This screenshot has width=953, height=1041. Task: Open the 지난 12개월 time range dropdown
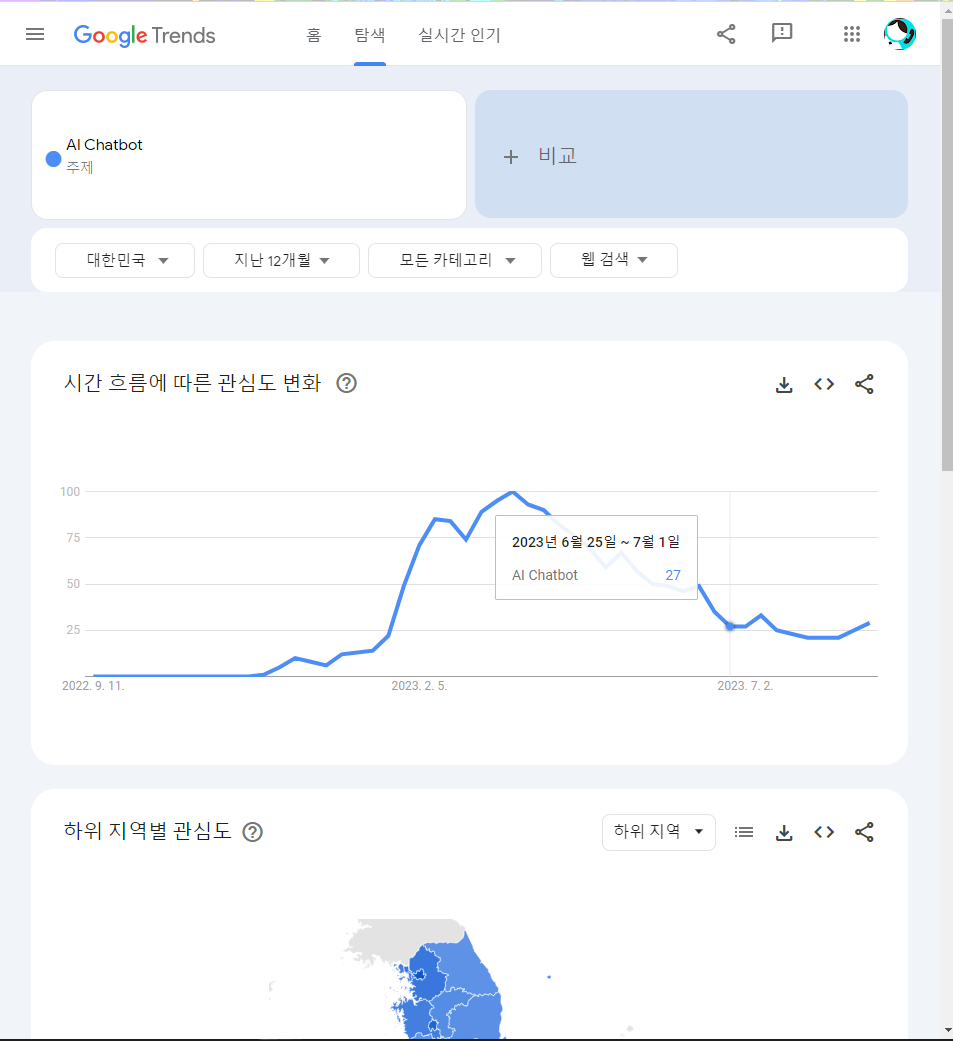281,260
